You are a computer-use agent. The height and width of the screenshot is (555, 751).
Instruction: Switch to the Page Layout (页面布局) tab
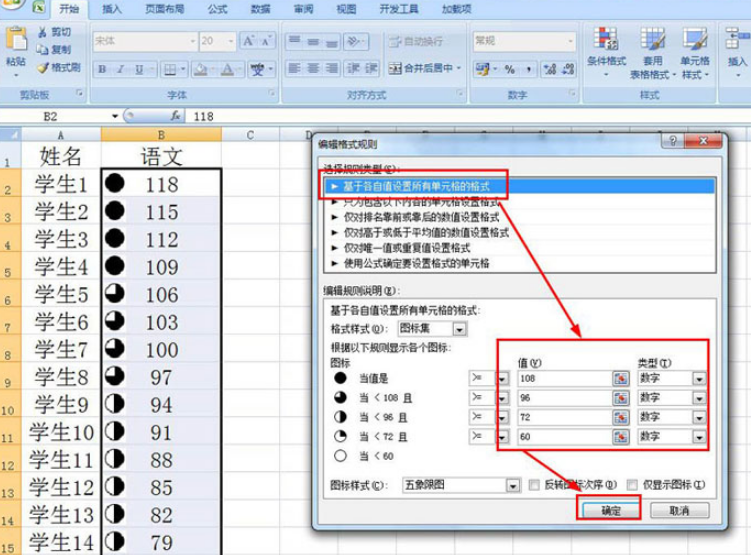tap(165, 9)
